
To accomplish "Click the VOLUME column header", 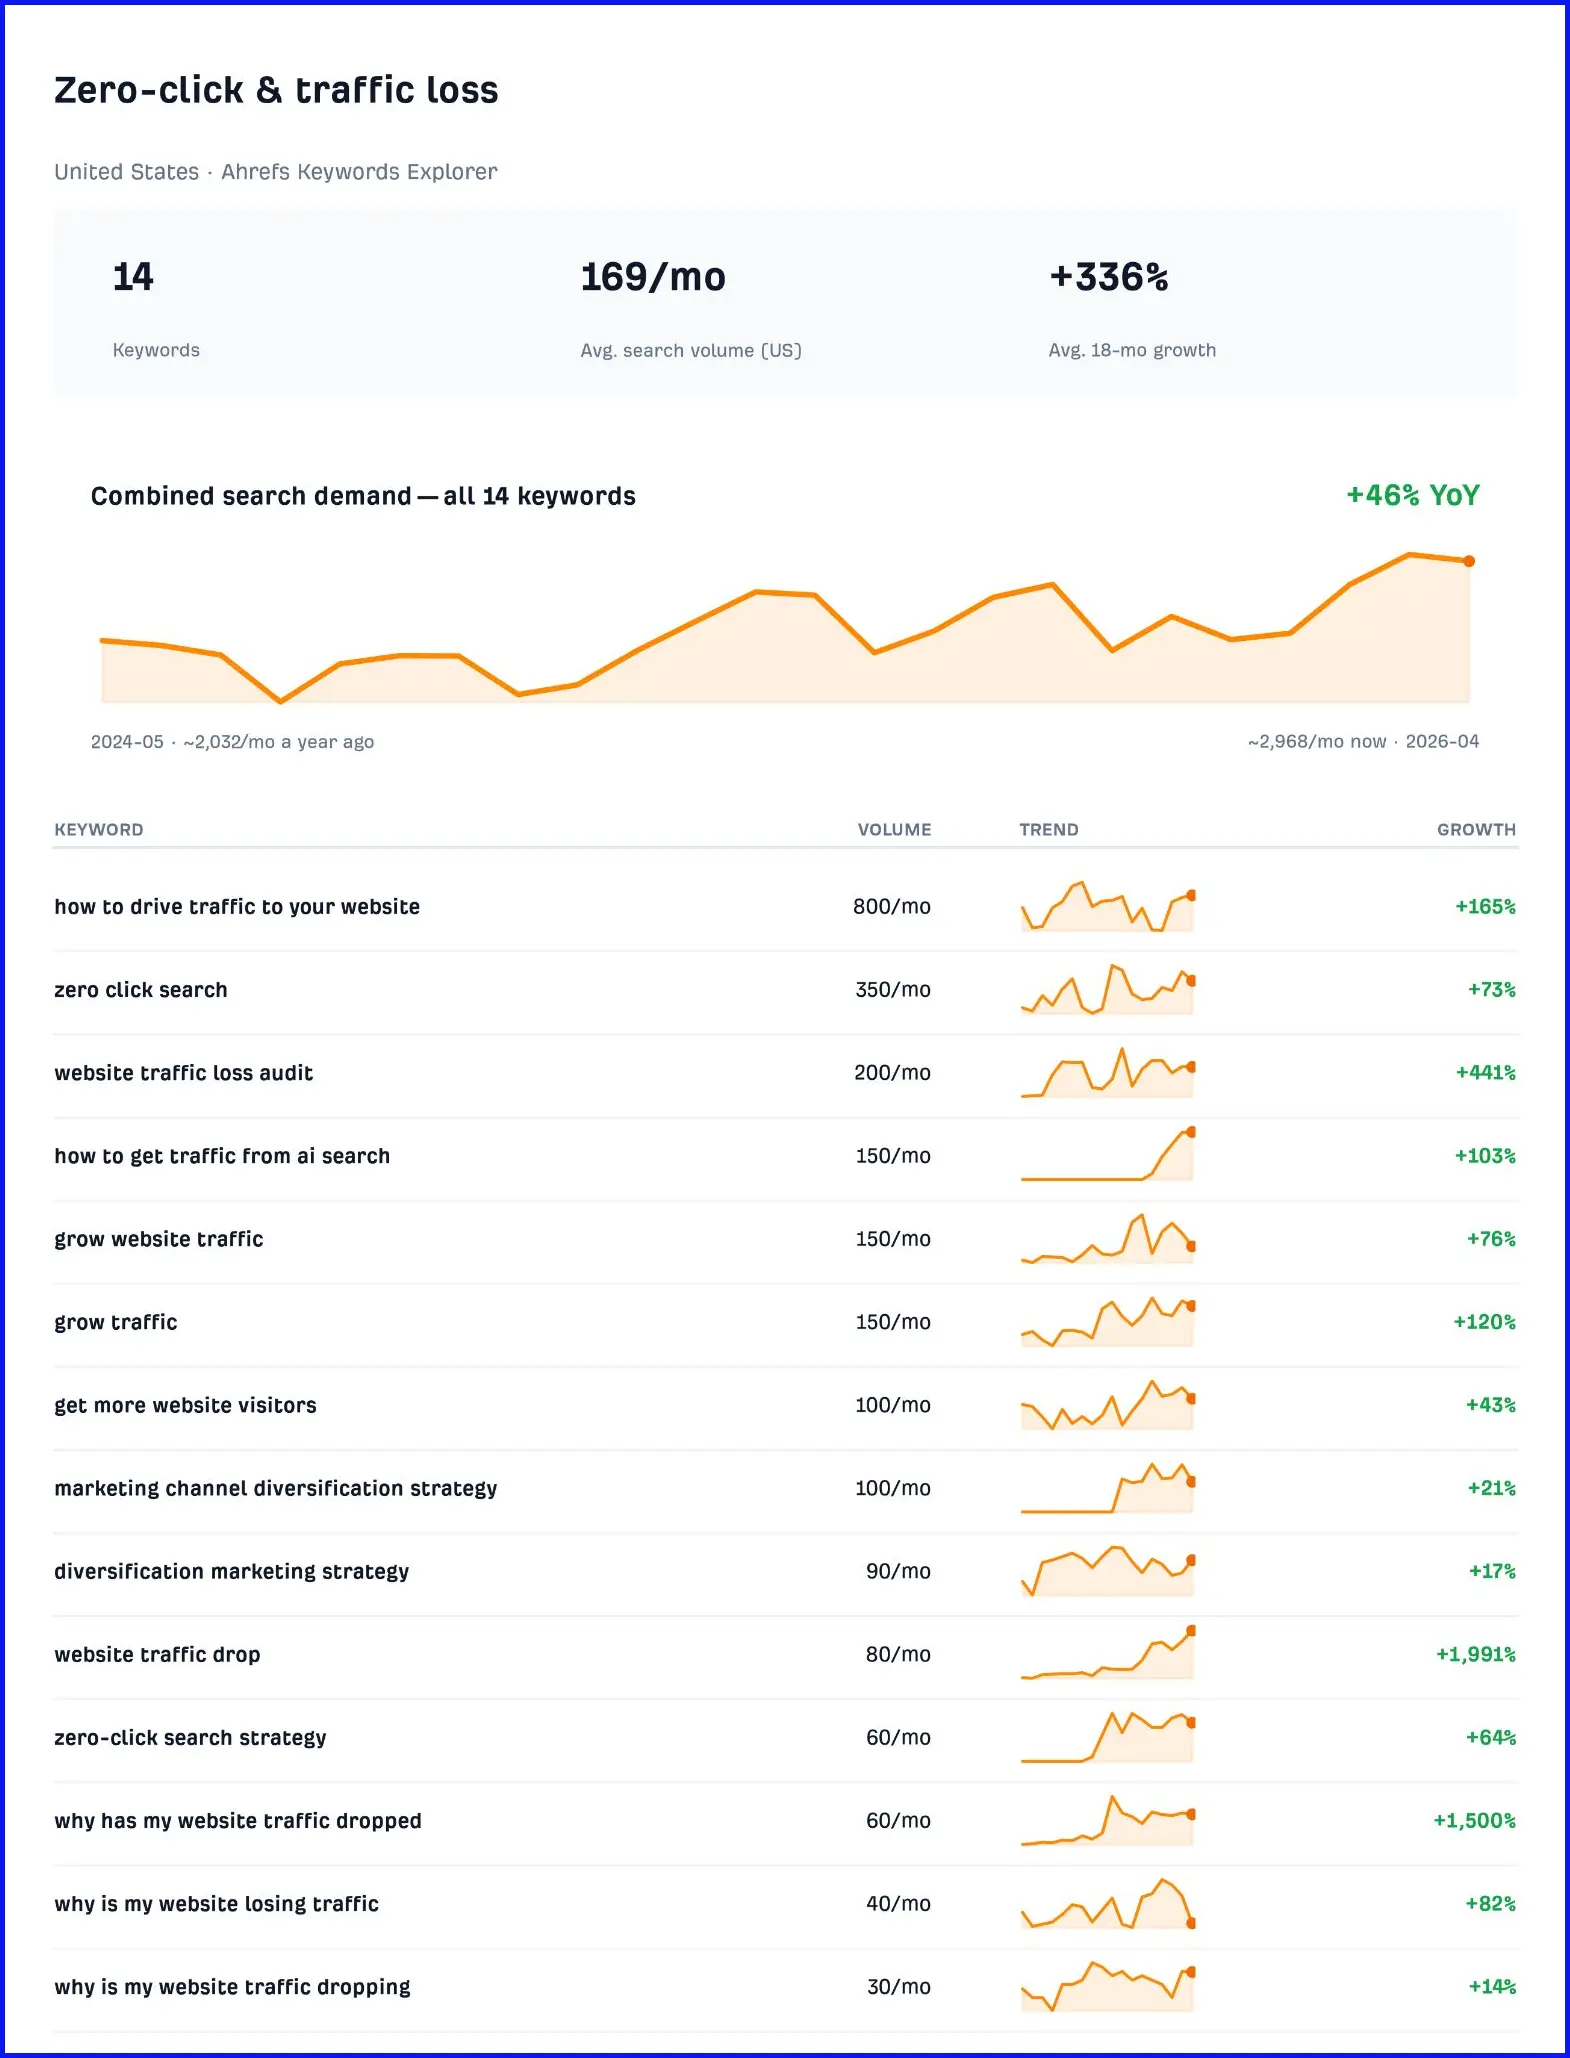I will click(894, 830).
